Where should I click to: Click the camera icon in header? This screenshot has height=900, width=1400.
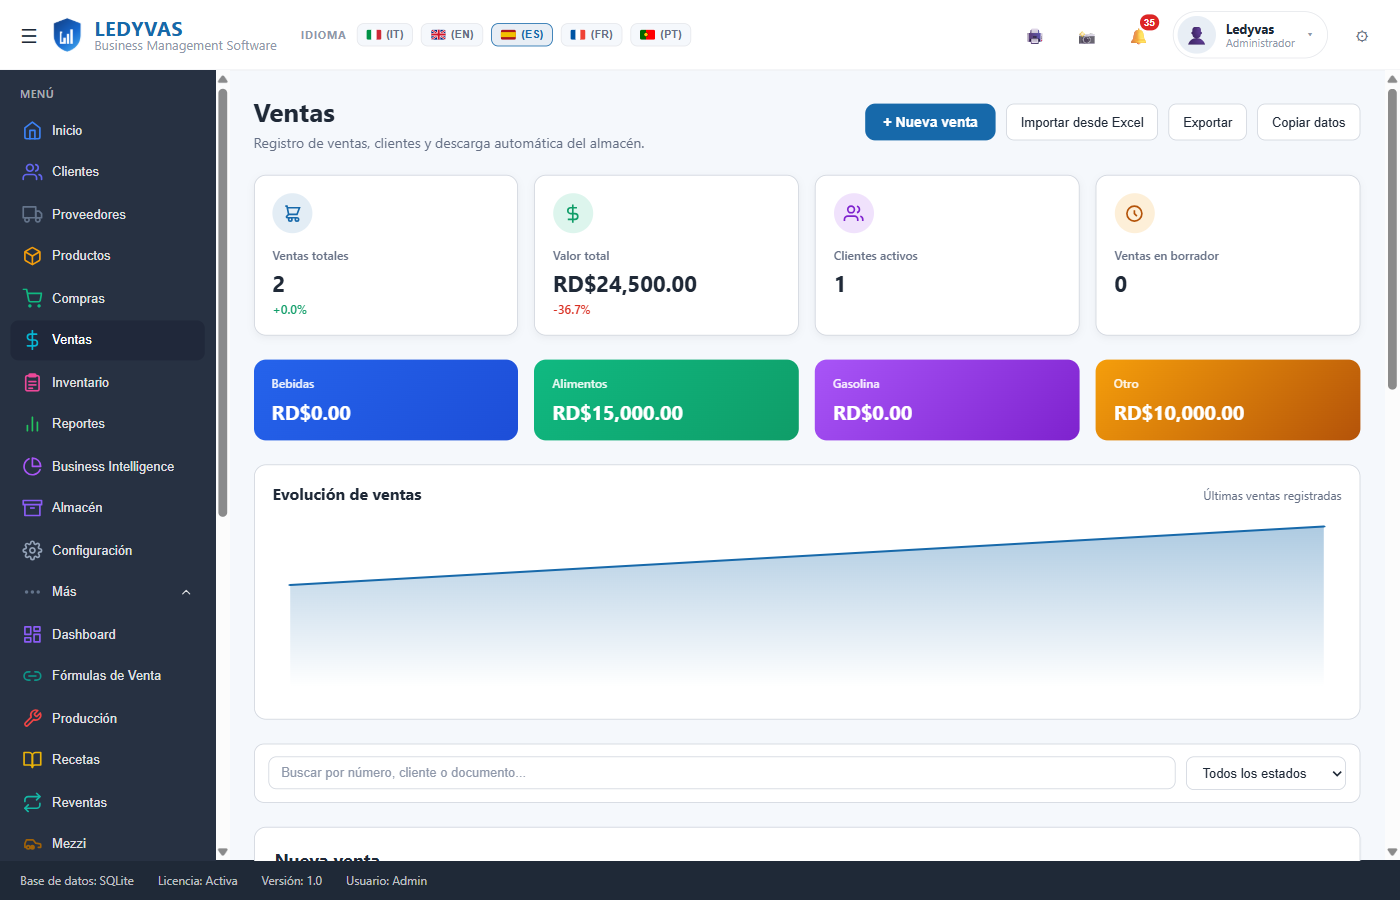[x=1087, y=37]
